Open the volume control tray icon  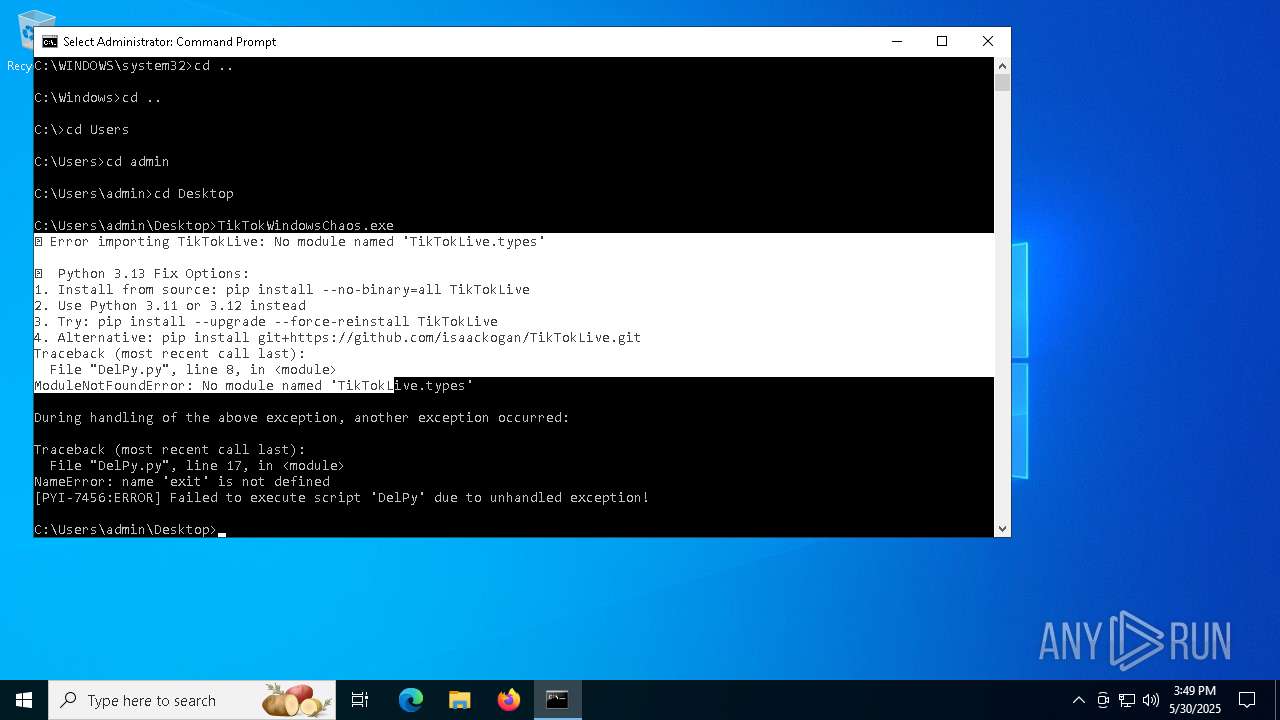pos(1151,700)
